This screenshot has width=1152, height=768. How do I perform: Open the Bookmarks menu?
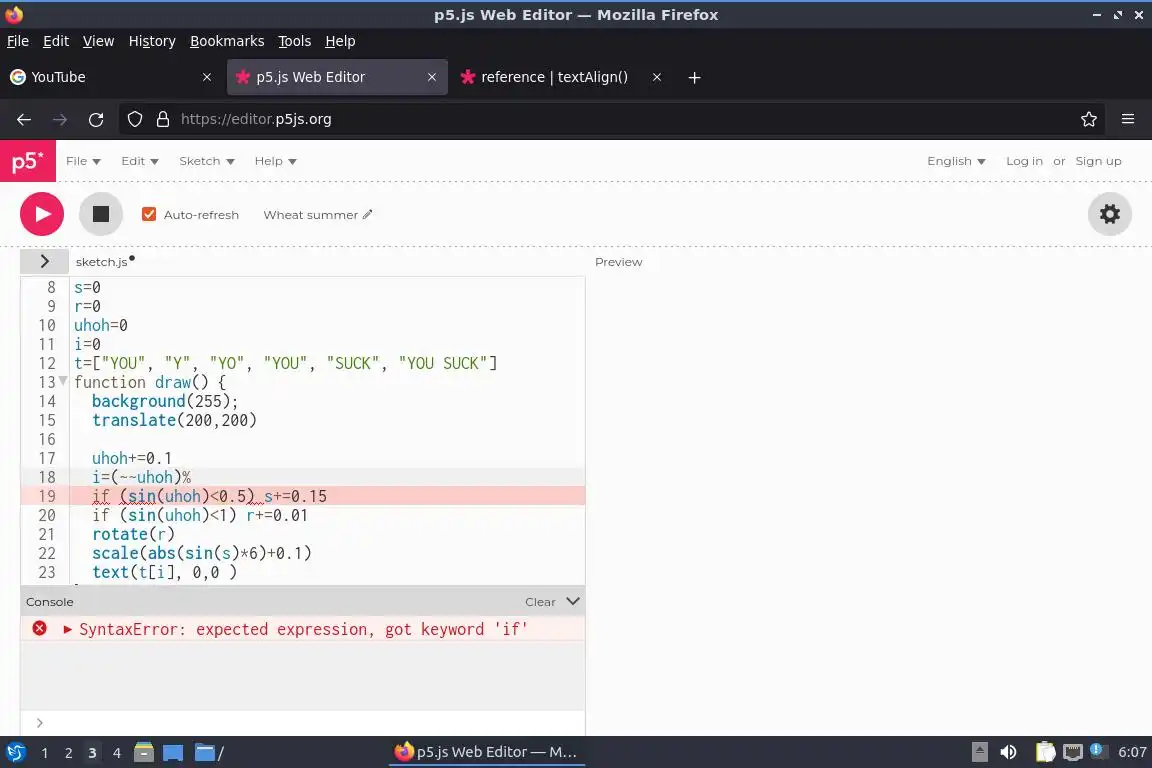point(227,41)
